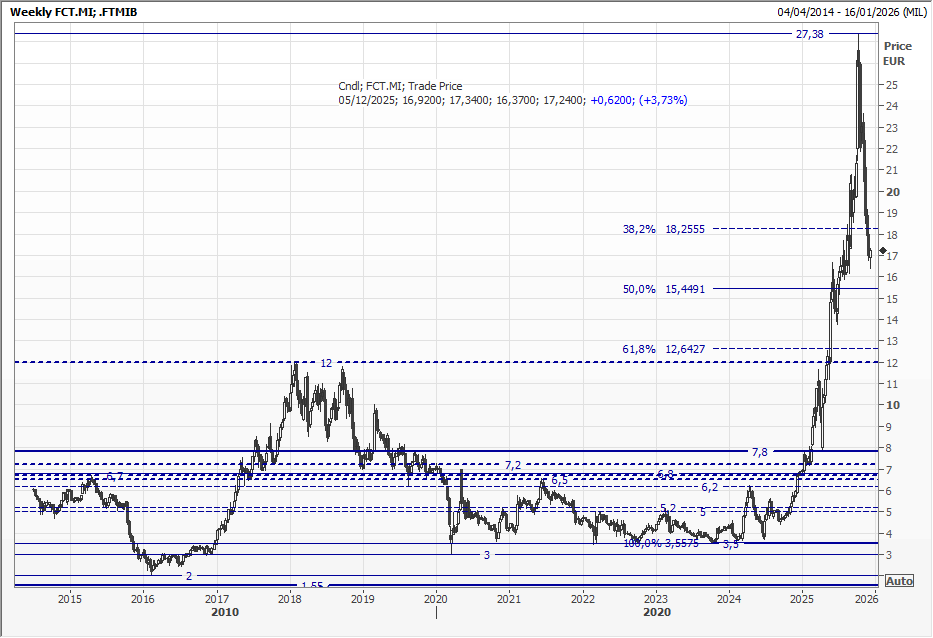This screenshot has width=933, height=638.
Task: Select the 61,8% Fibonacci level label
Action: click(639, 349)
